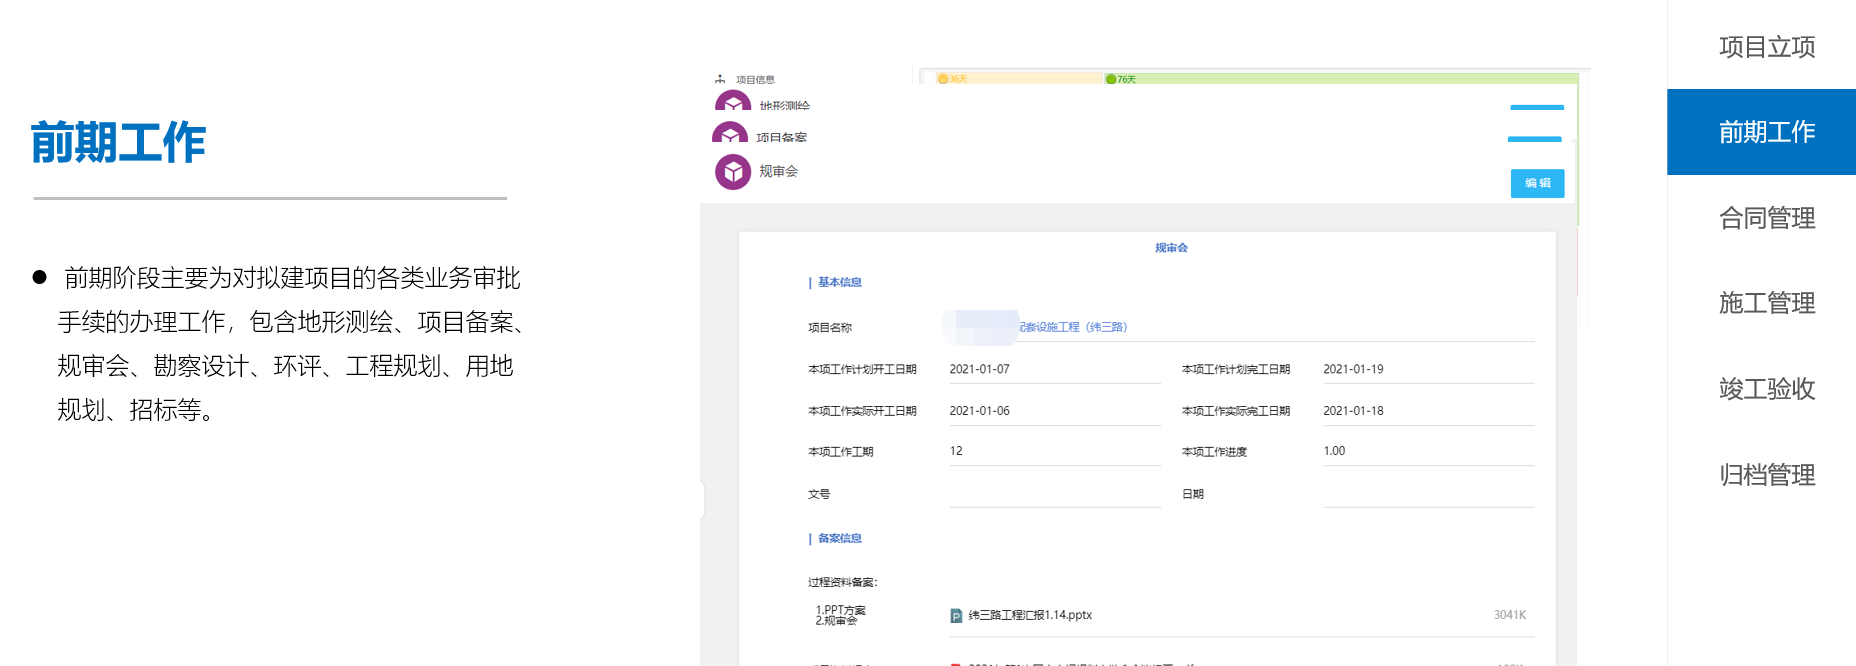Click the 1.PPT方案 2.规审会 requirement note
The width and height of the screenshot is (1856, 666).
[840, 615]
